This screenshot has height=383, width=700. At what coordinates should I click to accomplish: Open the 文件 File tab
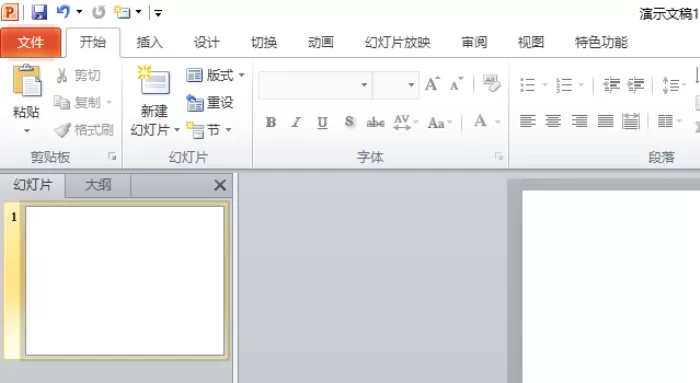pos(30,42)
